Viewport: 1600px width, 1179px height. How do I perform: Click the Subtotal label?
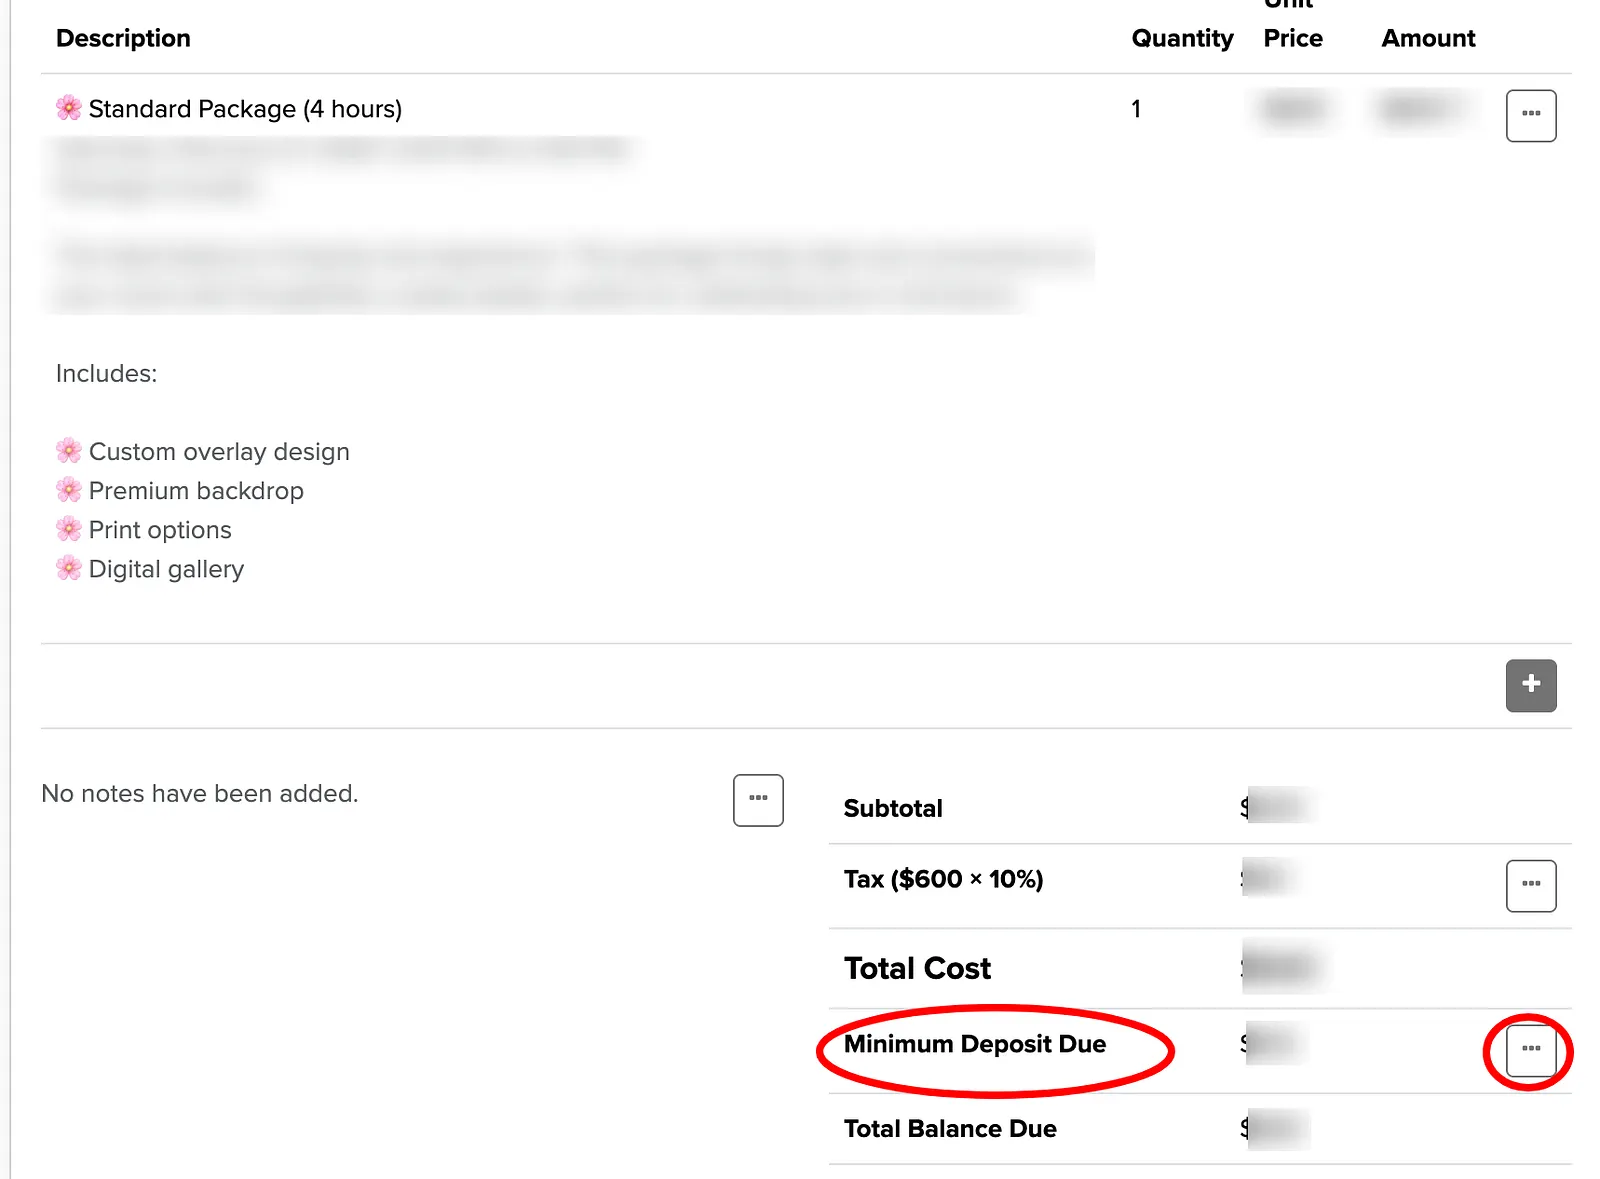(893, 808)
